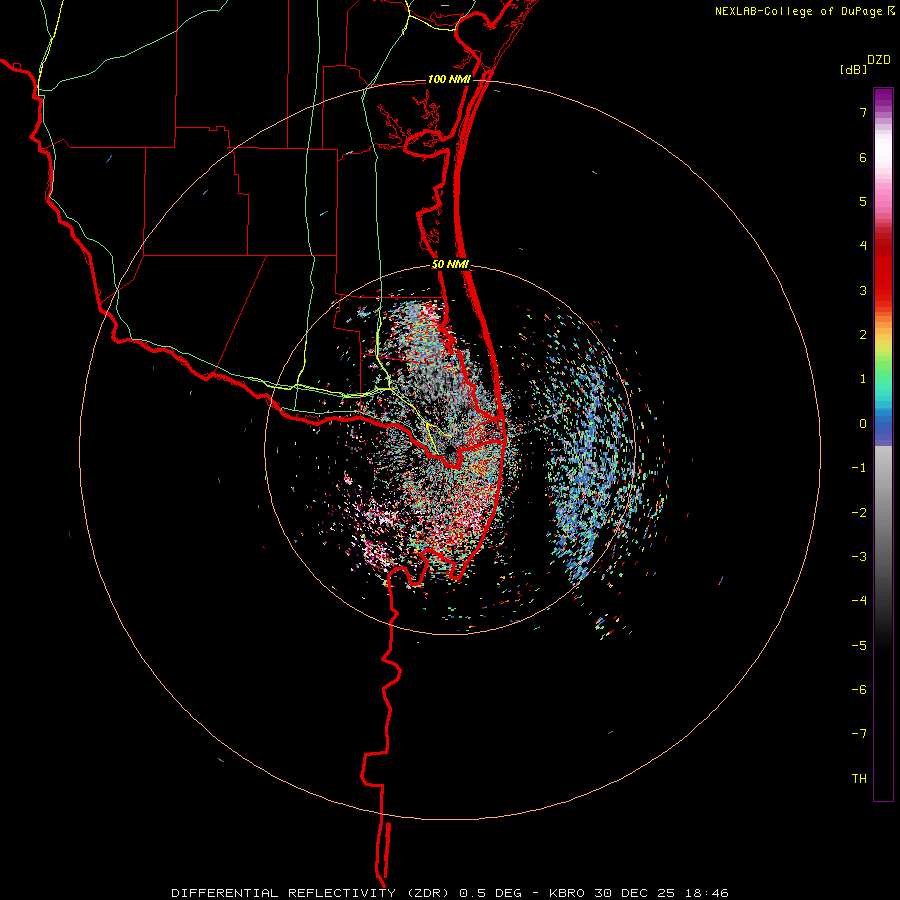The width and height of the screenshot is (900, 900).
Task: Click the -7 value on color scale
Action: point(859,734)
